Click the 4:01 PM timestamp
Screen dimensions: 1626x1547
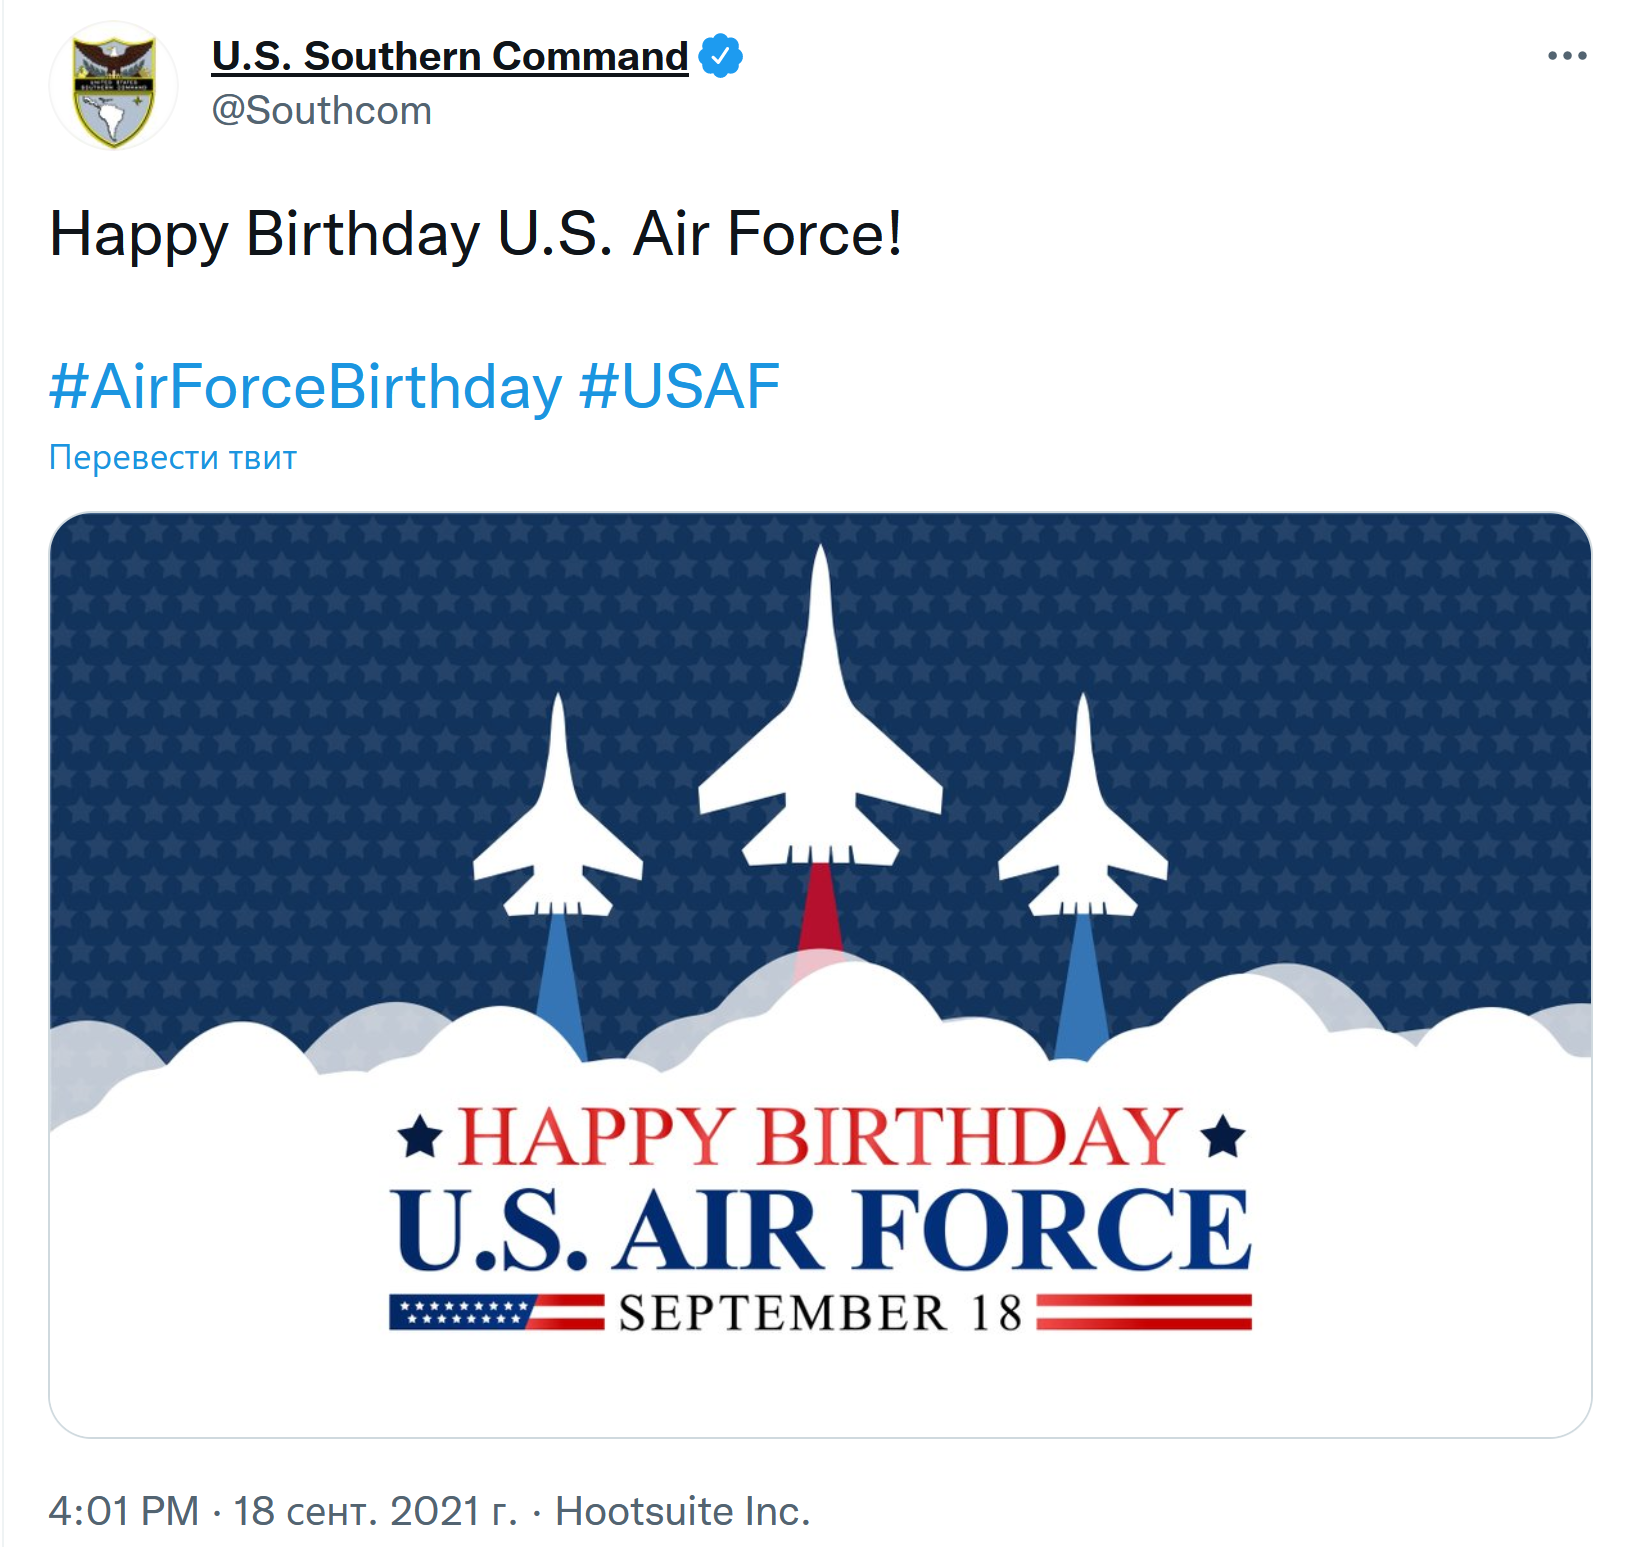pos(124,1511)
